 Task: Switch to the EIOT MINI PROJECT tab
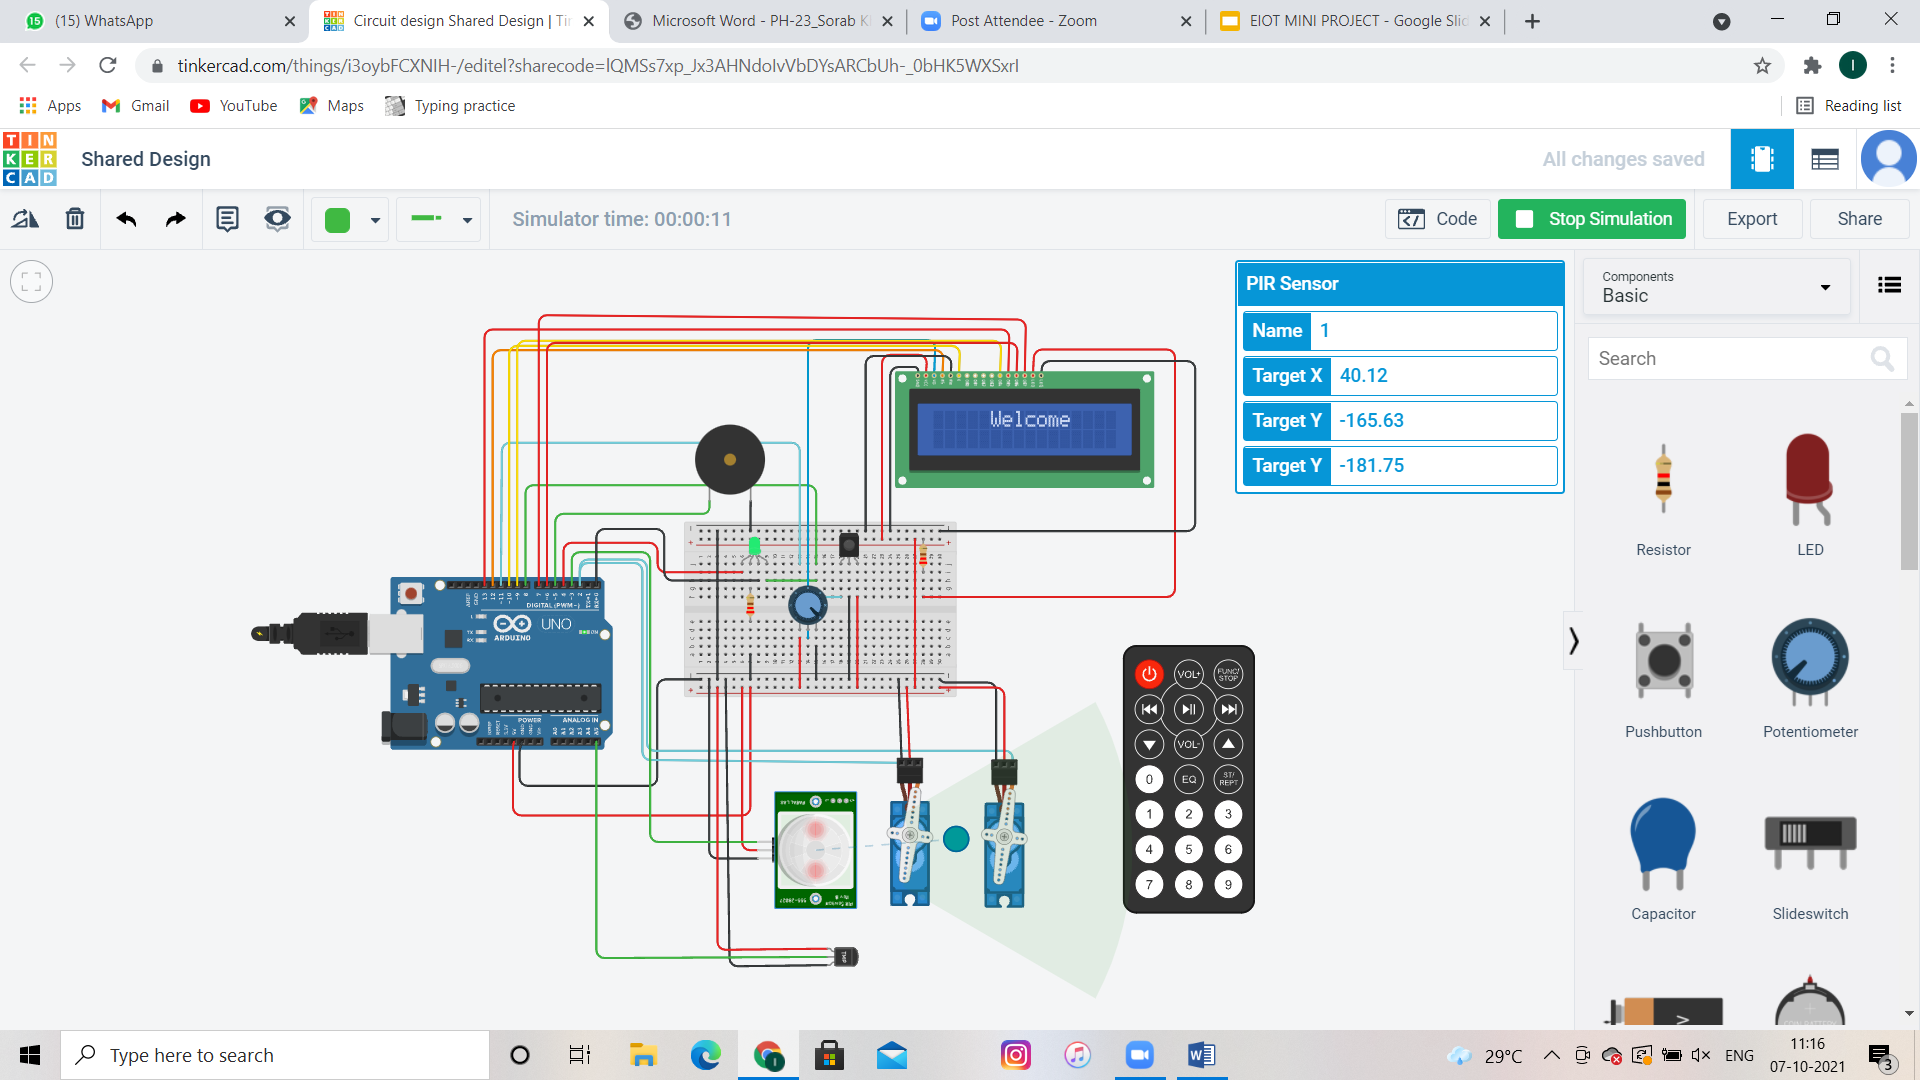coord(1350,20)
